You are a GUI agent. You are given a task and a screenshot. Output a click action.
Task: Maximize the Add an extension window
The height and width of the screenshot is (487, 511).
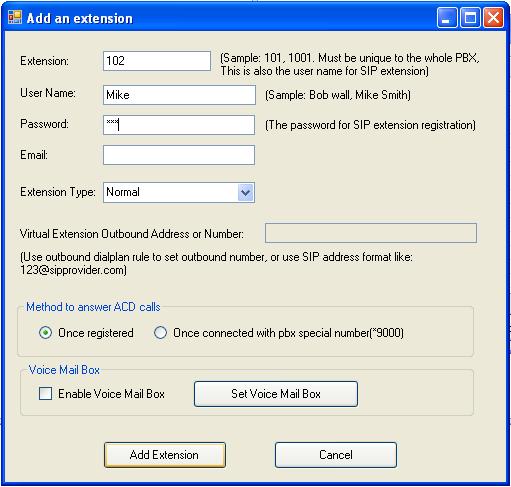(x=470, y=18)
